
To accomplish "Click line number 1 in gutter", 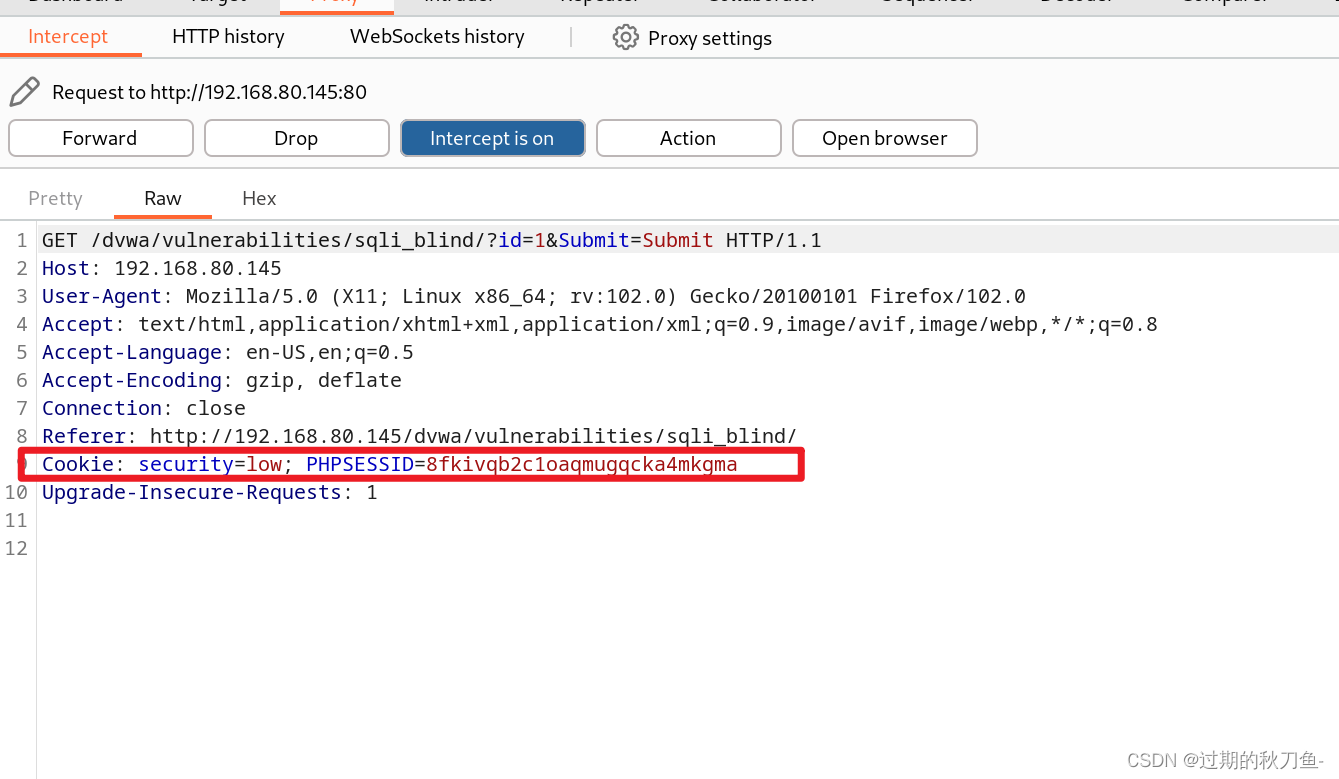I will coord(21,240).
